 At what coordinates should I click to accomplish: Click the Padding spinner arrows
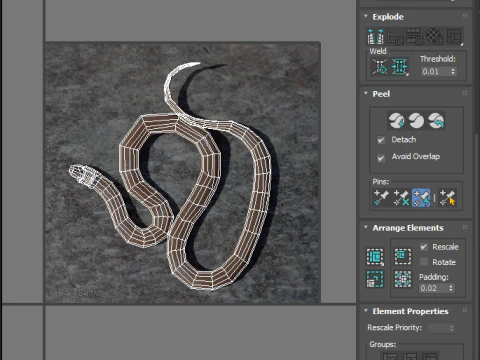click(x=451, y=288)
